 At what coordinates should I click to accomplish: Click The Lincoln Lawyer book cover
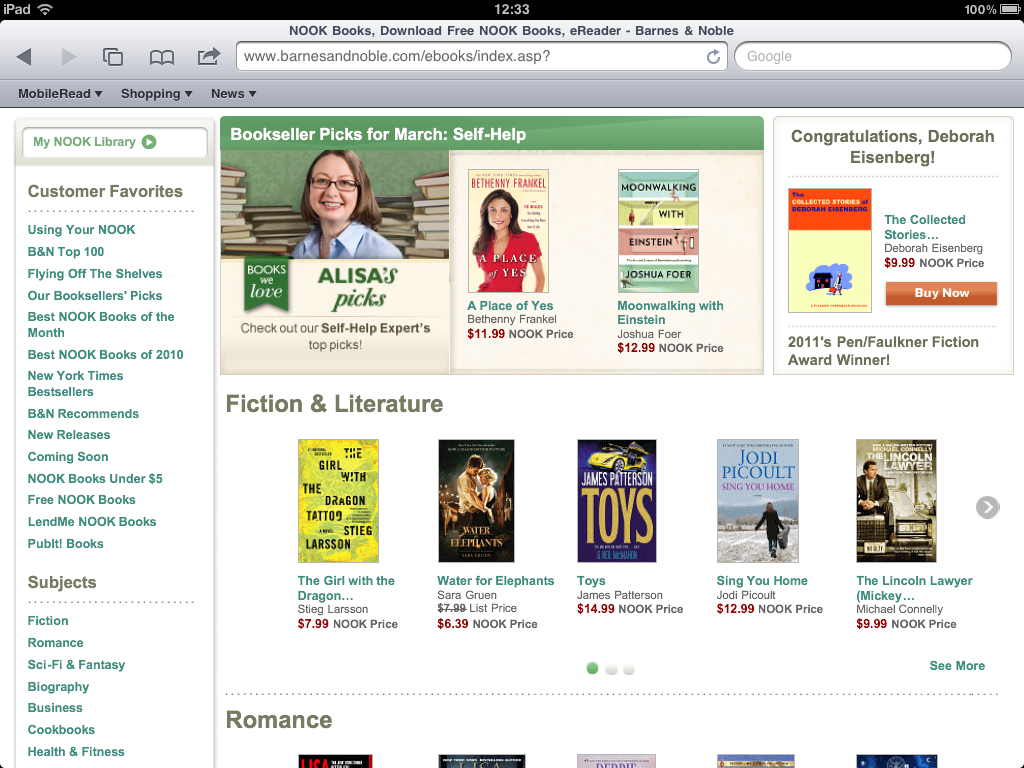896,501
